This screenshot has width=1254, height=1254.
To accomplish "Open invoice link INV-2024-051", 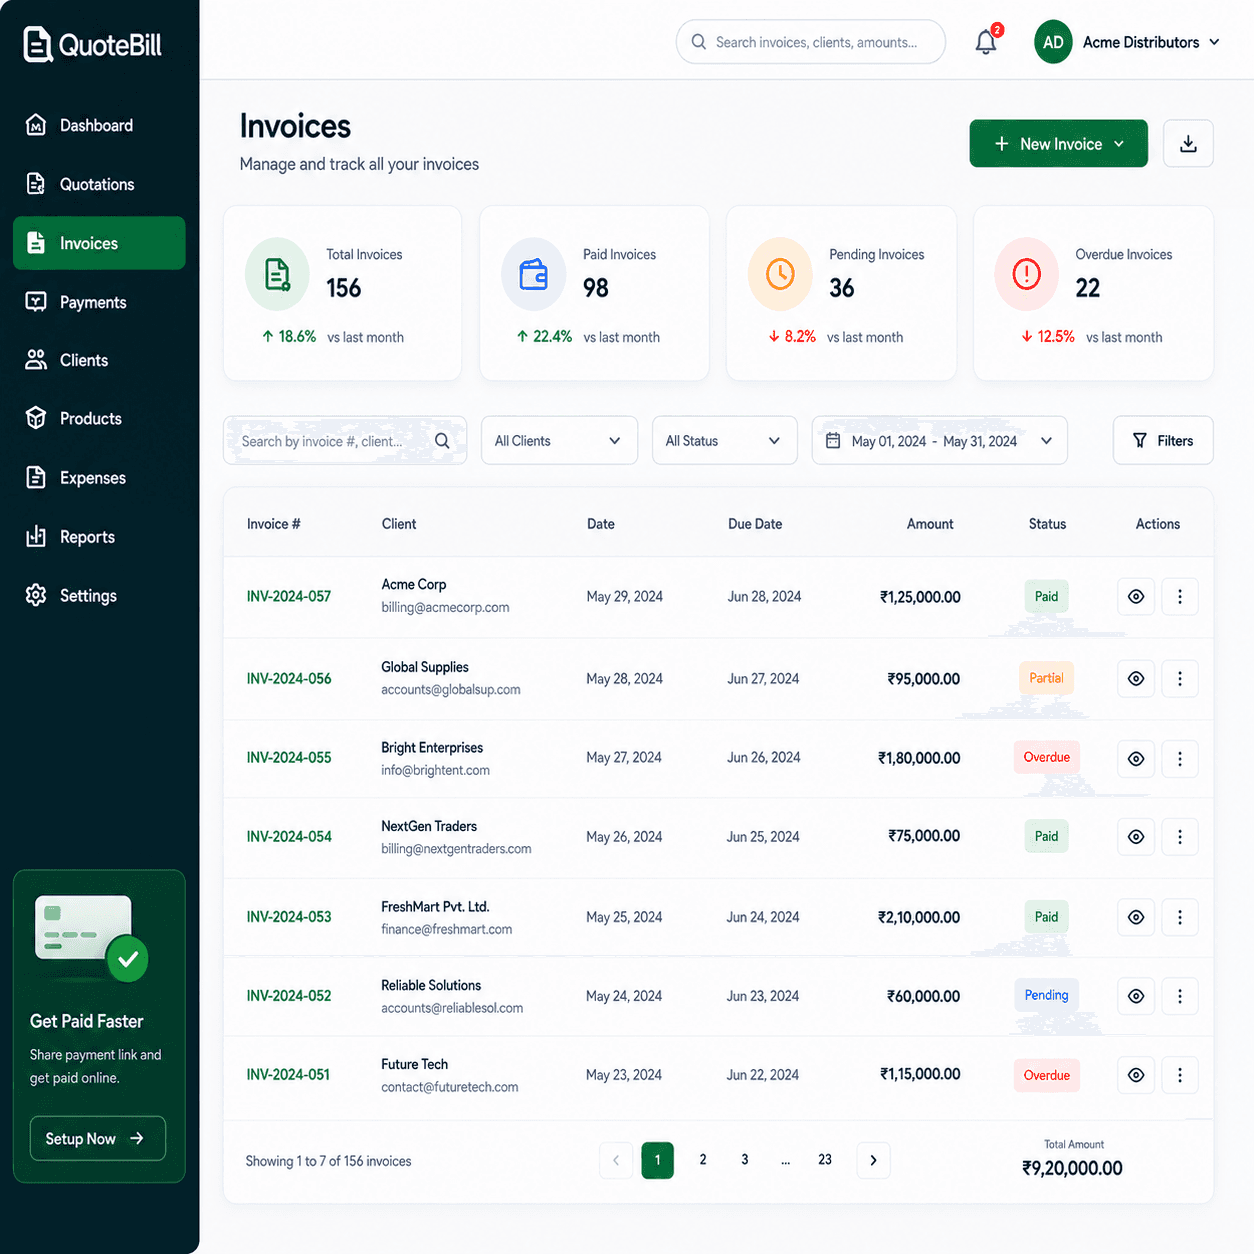I will click(288, 1075).
